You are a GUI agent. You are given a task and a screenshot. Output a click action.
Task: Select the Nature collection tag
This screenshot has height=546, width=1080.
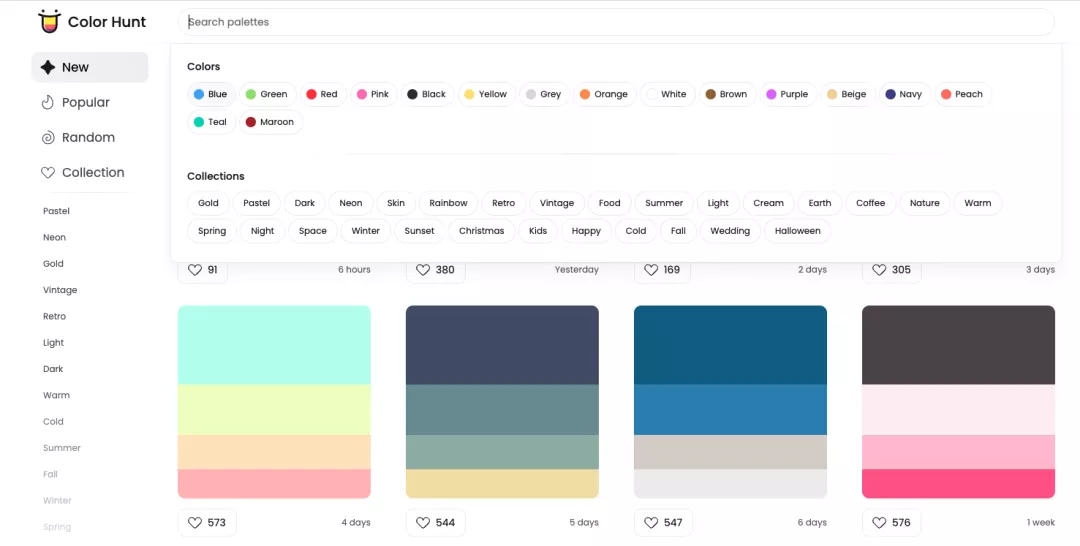pyautogui.click(x=925, y=203)
